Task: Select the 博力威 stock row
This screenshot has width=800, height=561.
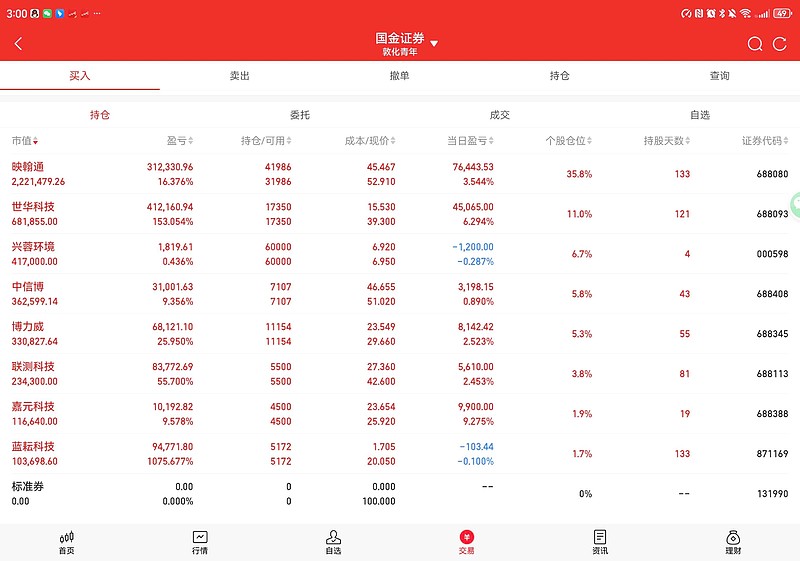Action: [x=400, y=334]
